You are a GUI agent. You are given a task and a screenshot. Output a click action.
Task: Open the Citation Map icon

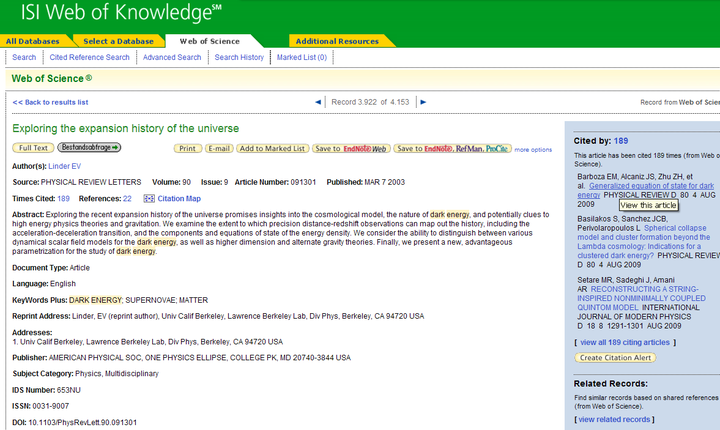(149, 198)
